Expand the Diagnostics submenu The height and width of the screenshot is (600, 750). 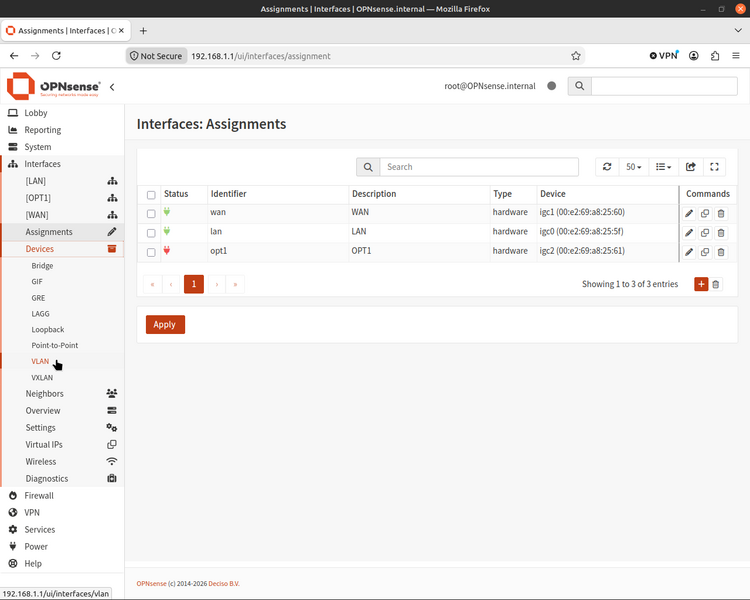tap(62, 478)
